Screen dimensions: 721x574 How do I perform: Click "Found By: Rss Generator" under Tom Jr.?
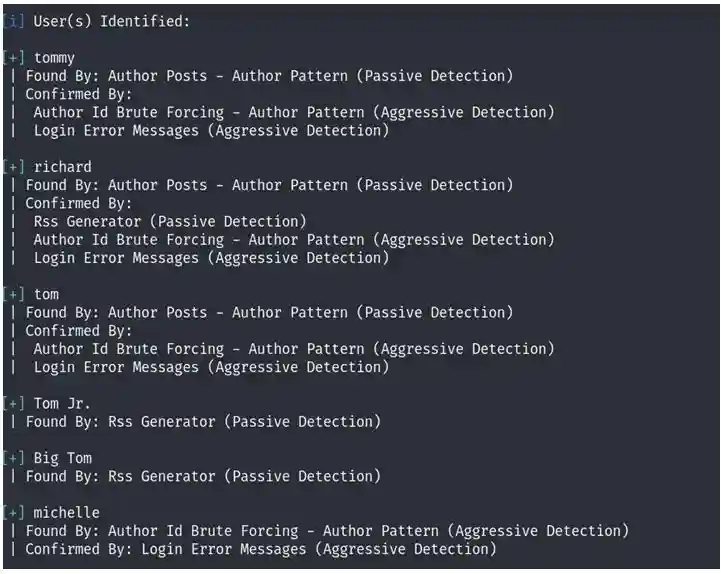coord(203,422)
